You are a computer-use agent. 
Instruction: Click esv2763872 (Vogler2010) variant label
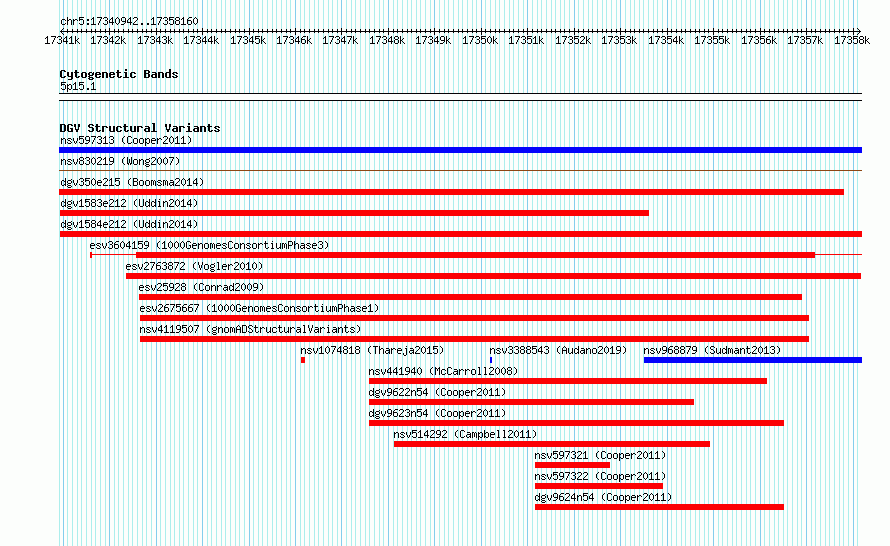pyautogui.click(x=194, y=266)
